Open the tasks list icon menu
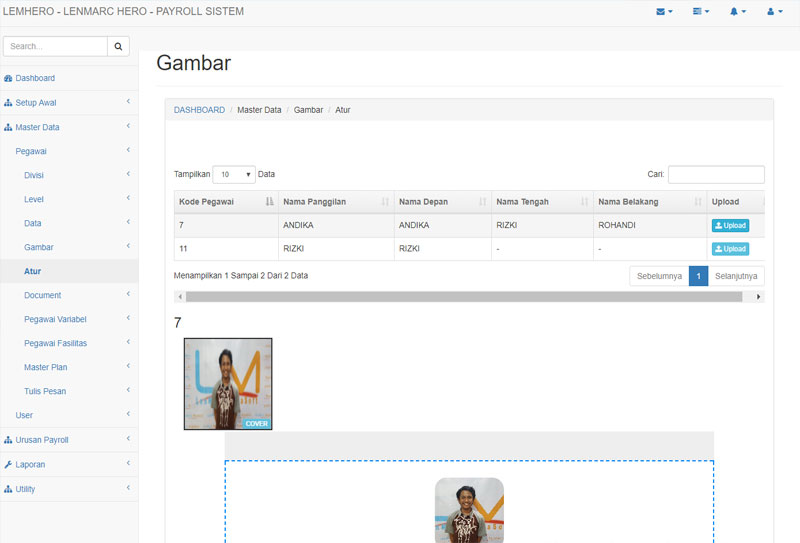 701,11
